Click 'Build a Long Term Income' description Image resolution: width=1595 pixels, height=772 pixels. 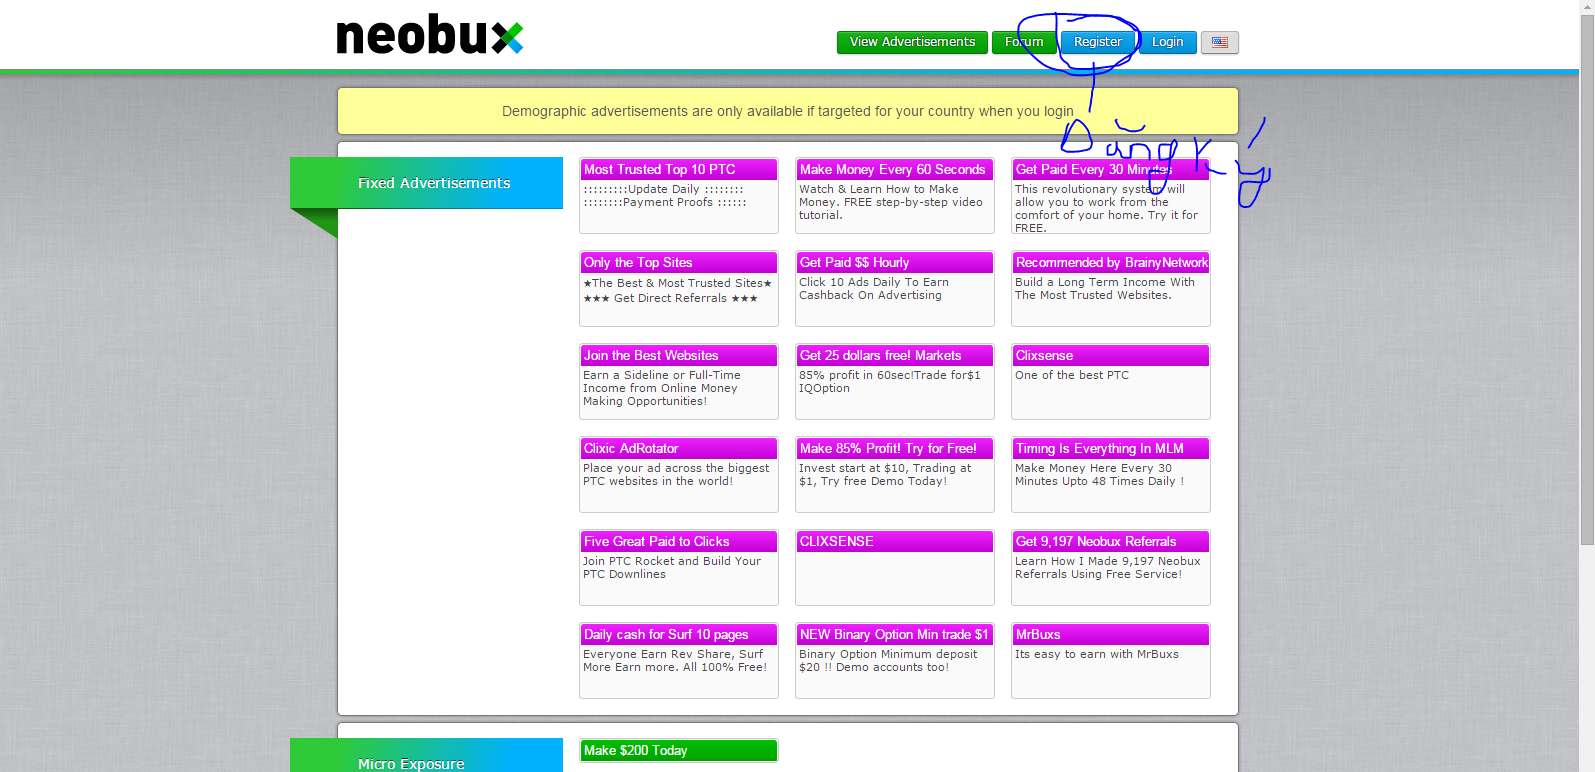pyautogui.click(x=1105, y=289)
